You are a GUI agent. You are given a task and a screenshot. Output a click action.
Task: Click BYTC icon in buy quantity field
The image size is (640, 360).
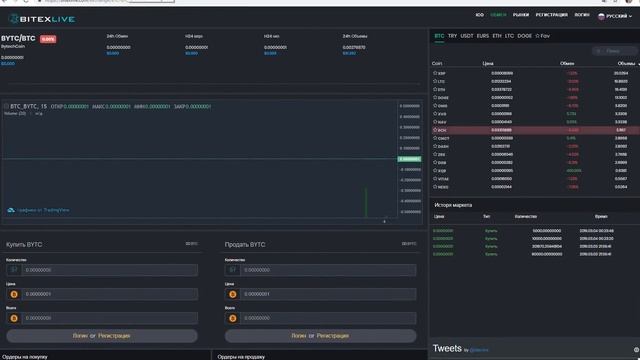tap(14, 270)
